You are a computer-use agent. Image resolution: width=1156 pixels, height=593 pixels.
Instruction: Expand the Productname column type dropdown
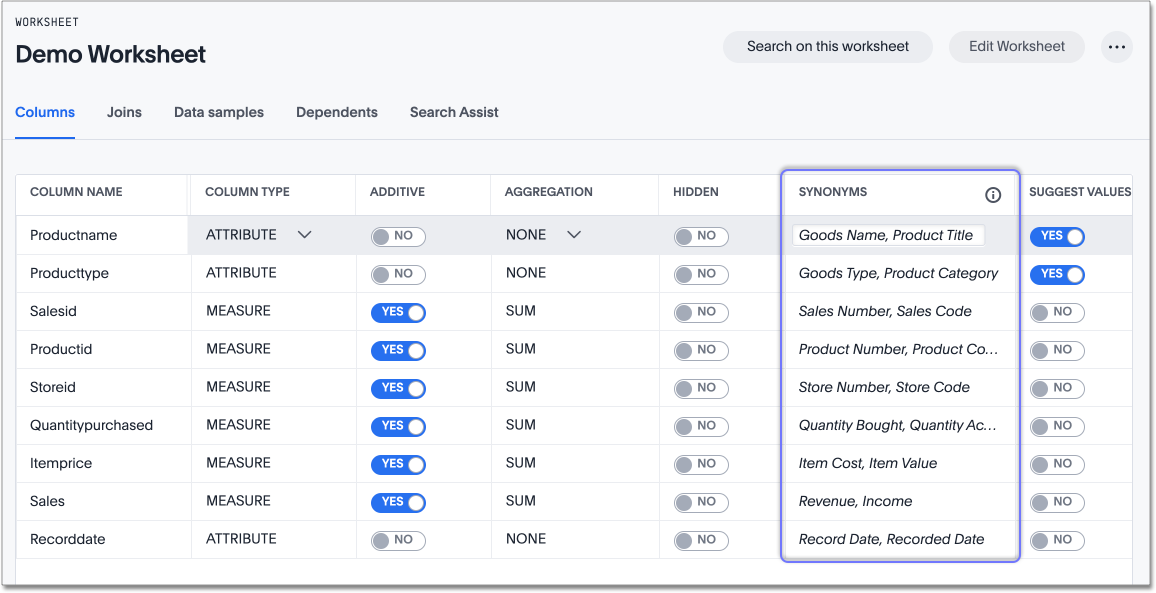coord(304,235)
